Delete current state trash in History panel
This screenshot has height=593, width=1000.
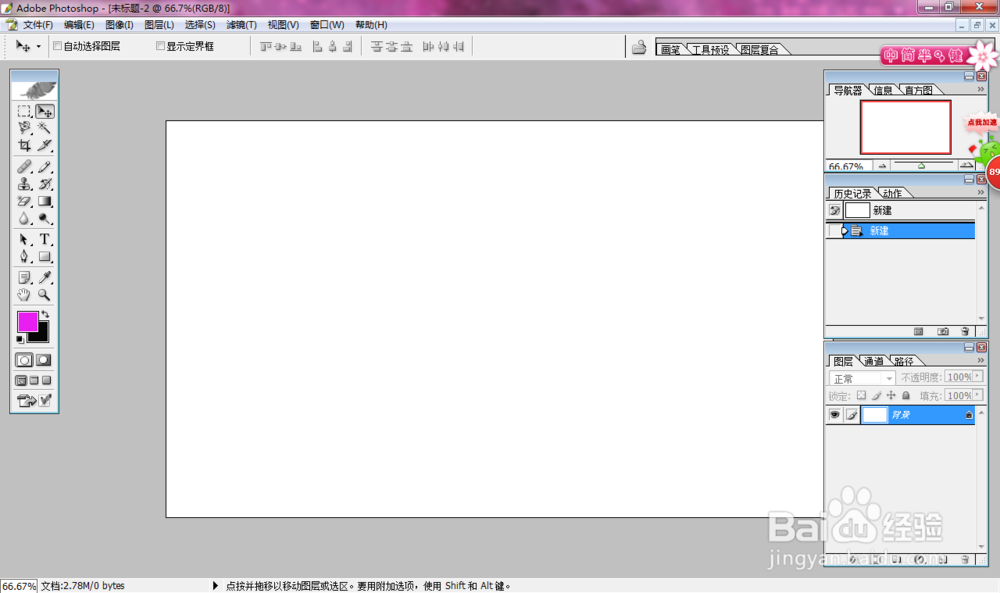tap(965, 332)
